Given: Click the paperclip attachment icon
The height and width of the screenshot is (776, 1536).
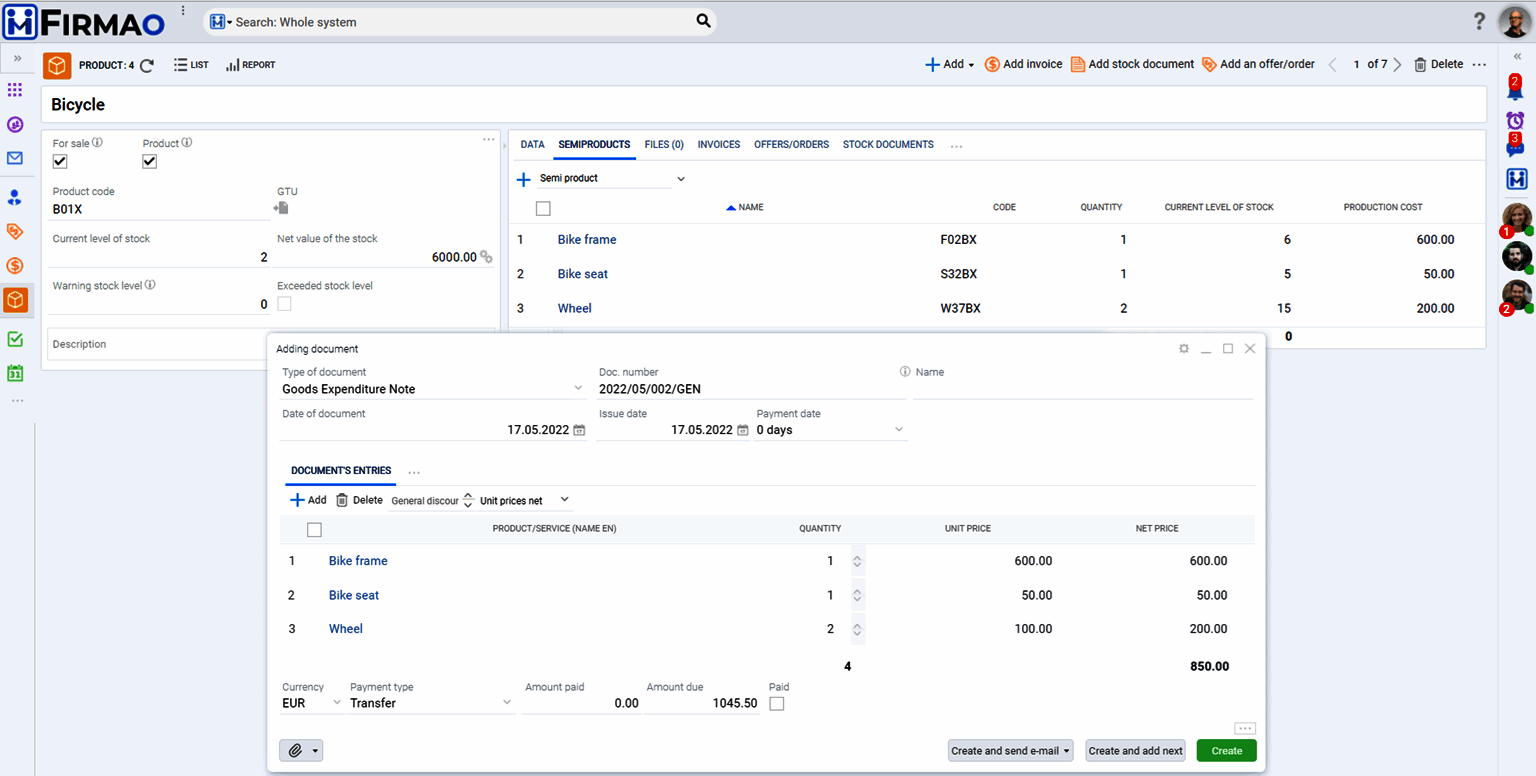Looking at the screenshot, I should tap(295, 750).
